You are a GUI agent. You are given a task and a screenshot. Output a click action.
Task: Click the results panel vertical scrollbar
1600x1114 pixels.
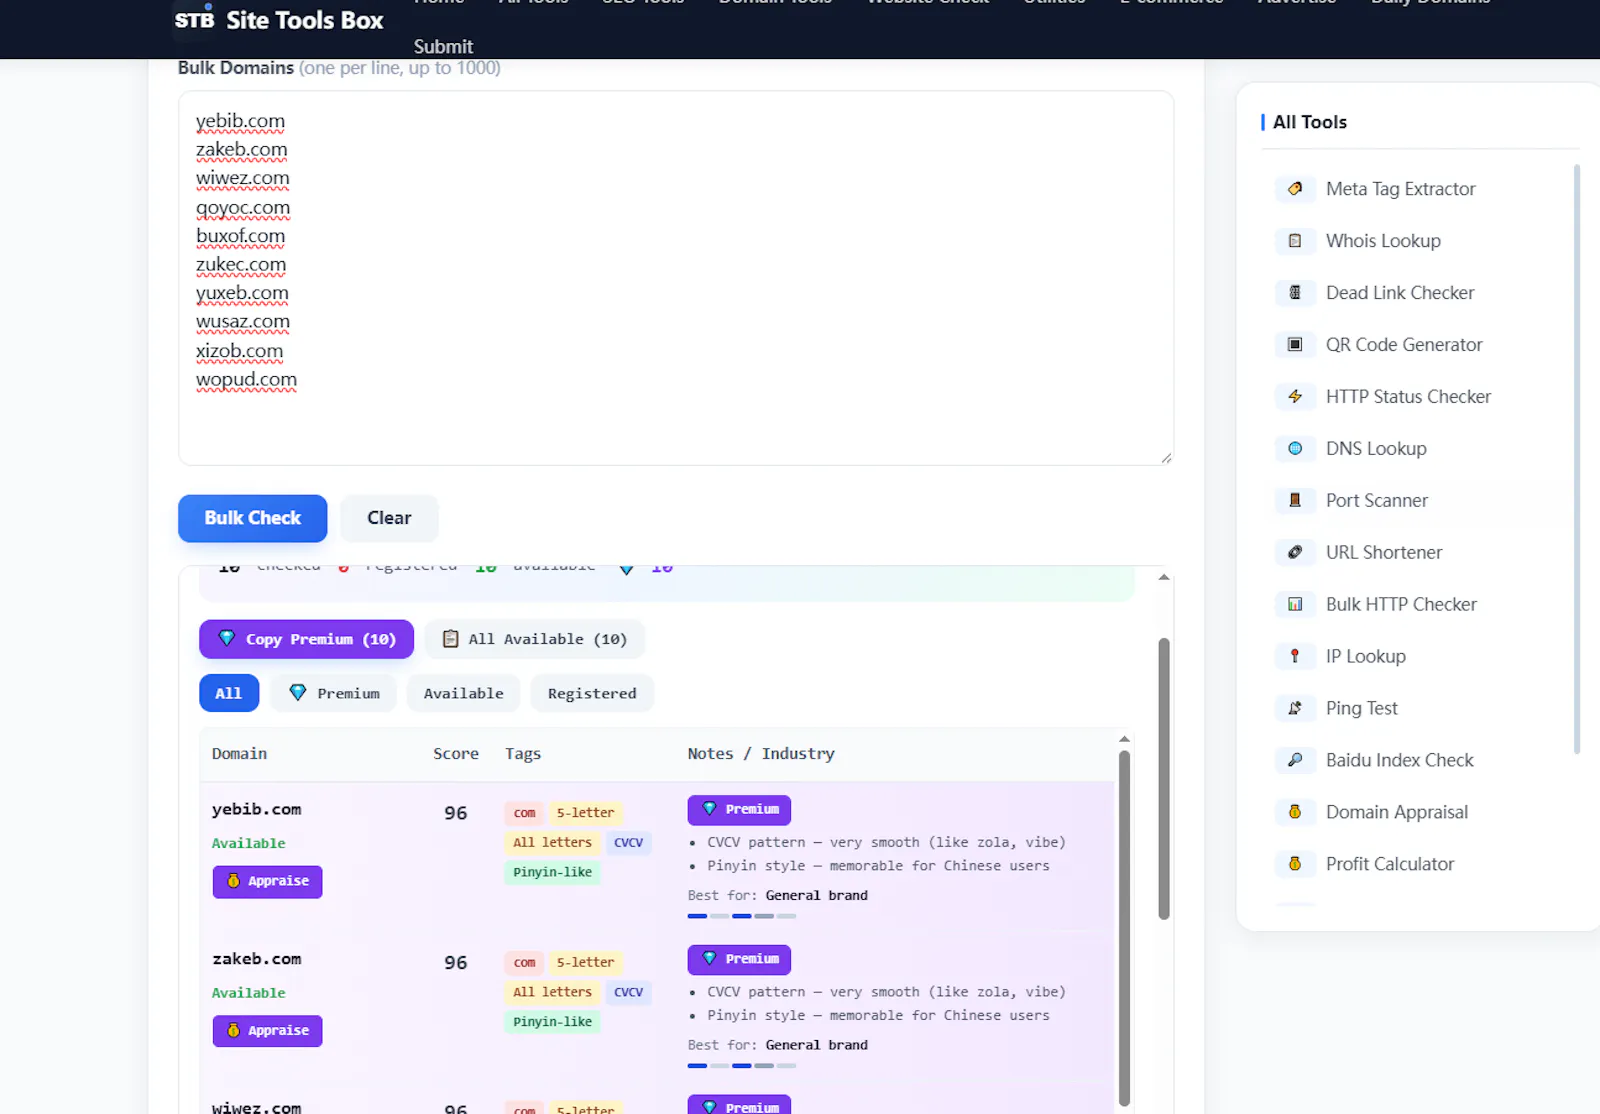[x=1164, y=778]
